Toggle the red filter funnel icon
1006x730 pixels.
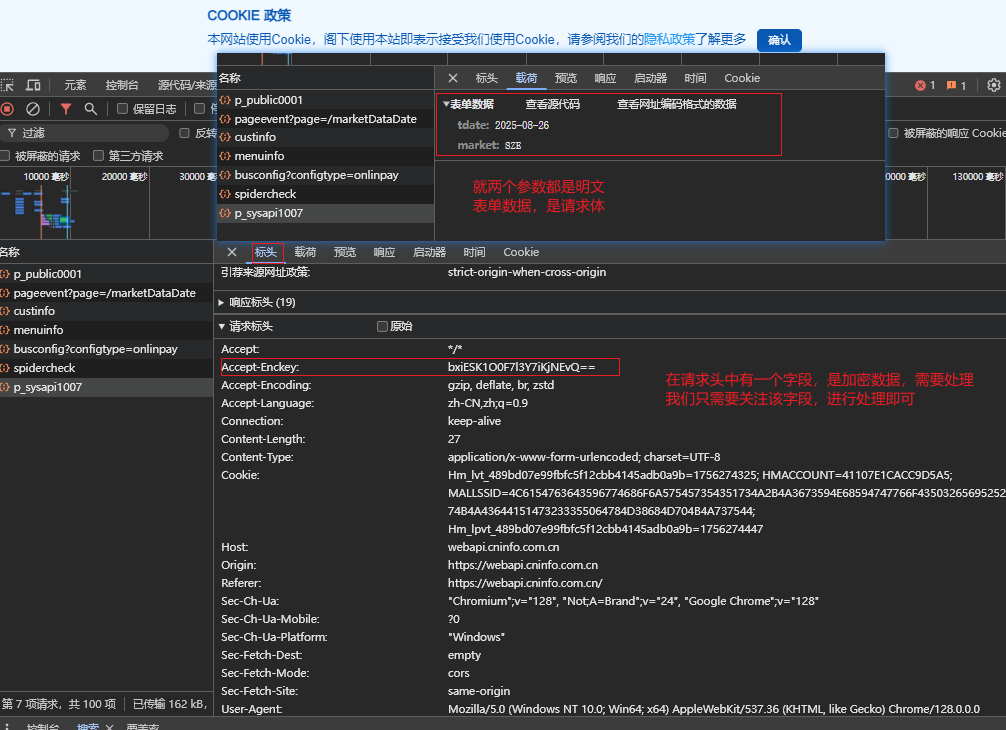click(65, 109)
